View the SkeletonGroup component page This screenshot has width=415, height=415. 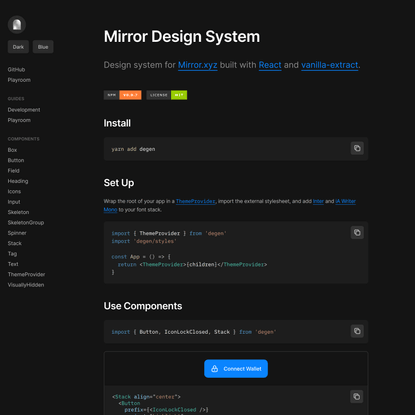(x=26, y=222)
